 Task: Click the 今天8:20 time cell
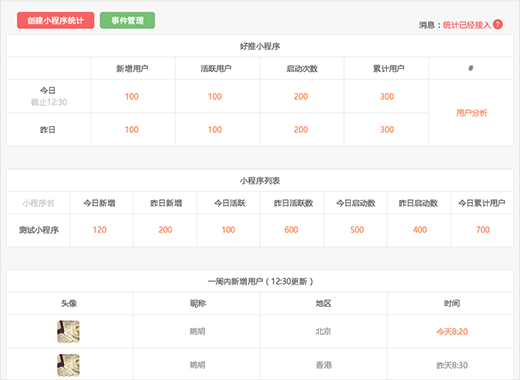tap(452, 332)
